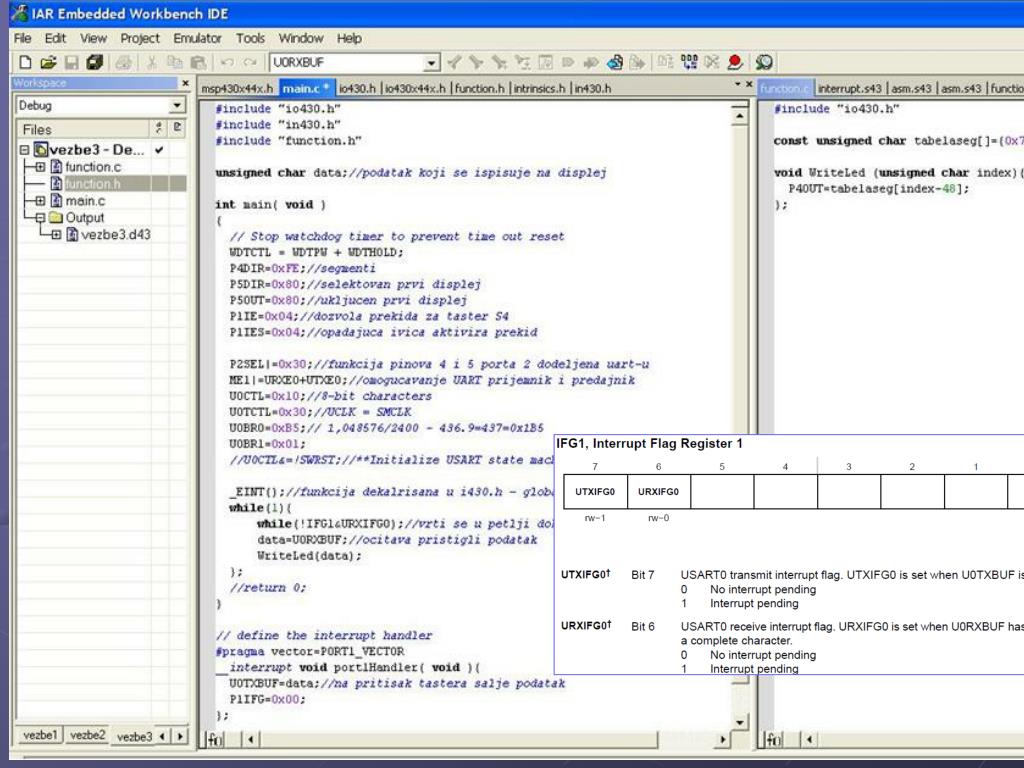
Task: Click the Copy toolbar icon
Action: [174, 62]
